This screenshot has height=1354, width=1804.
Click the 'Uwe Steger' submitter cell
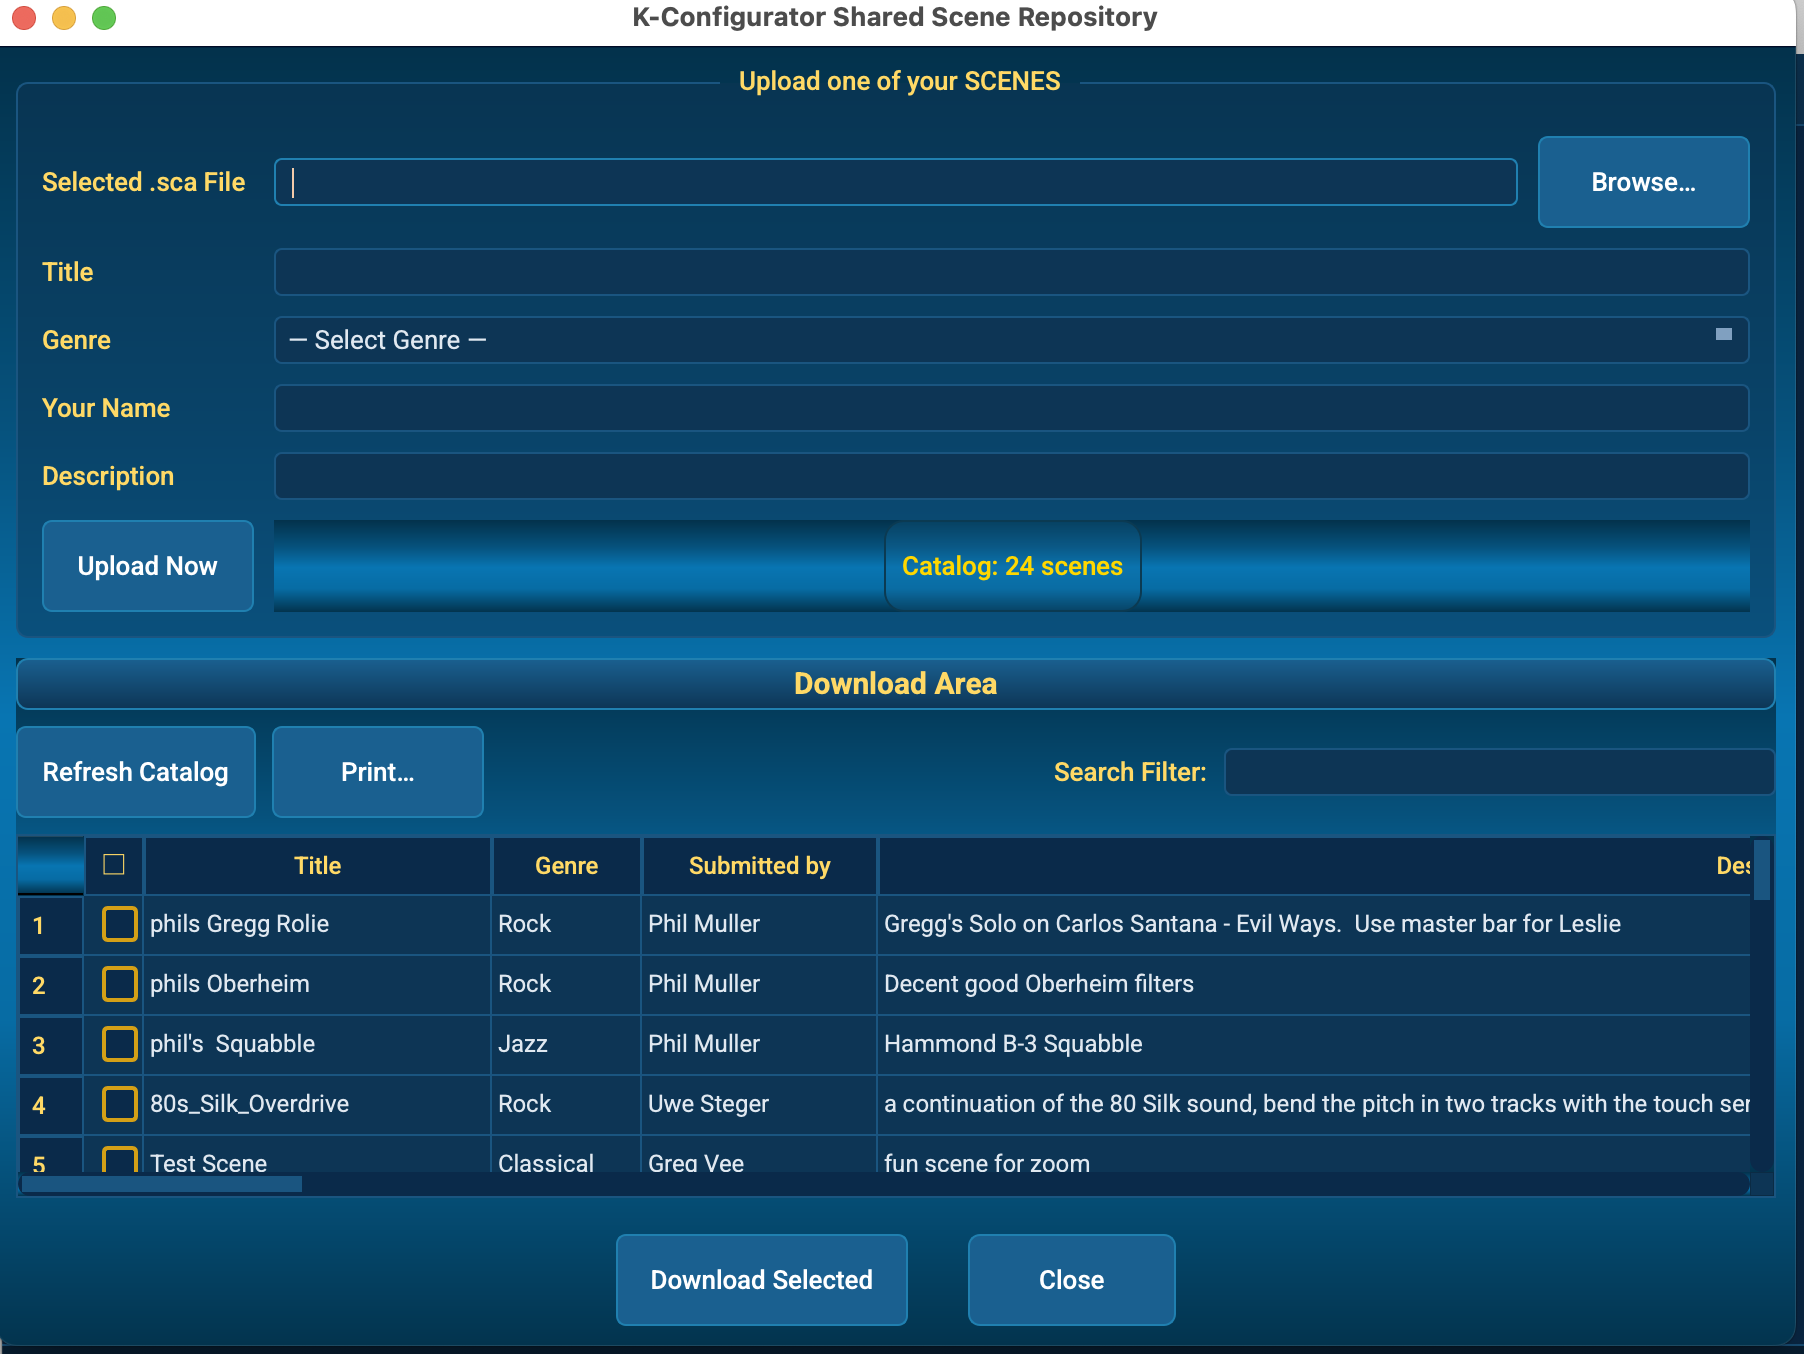759,1104
